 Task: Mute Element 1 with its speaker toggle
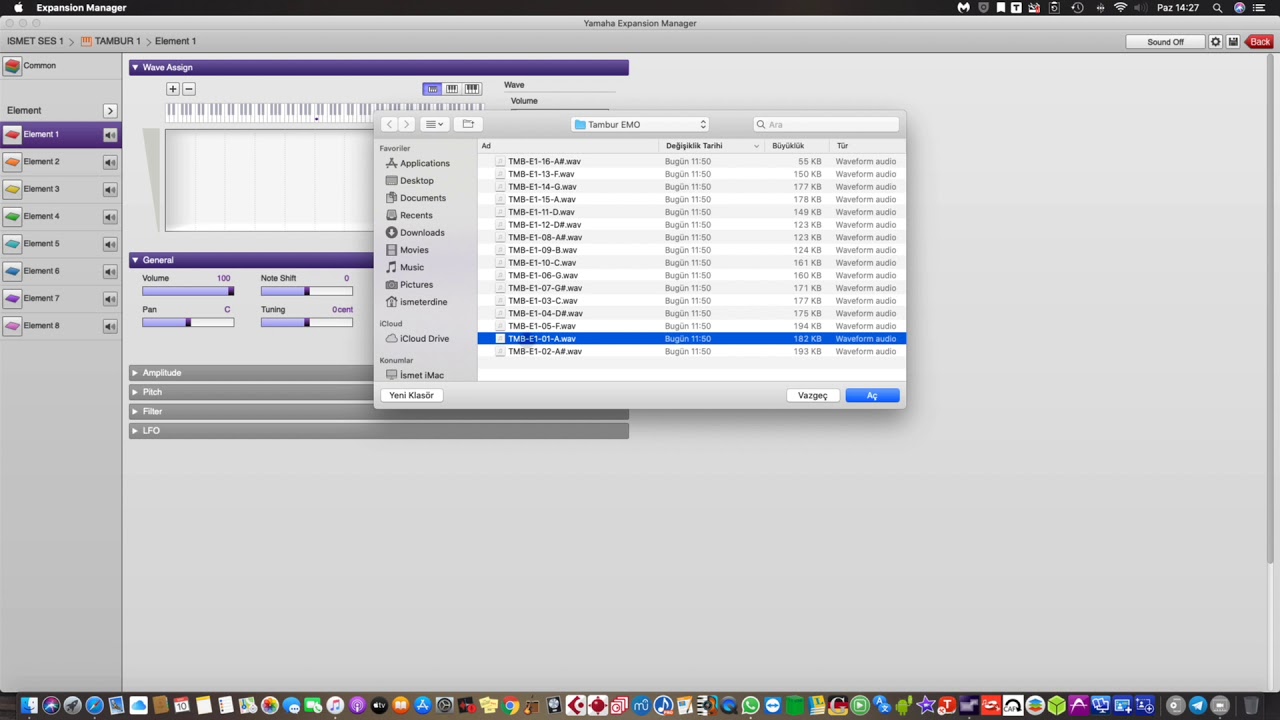pyautogui.click(x=110, y=134)
